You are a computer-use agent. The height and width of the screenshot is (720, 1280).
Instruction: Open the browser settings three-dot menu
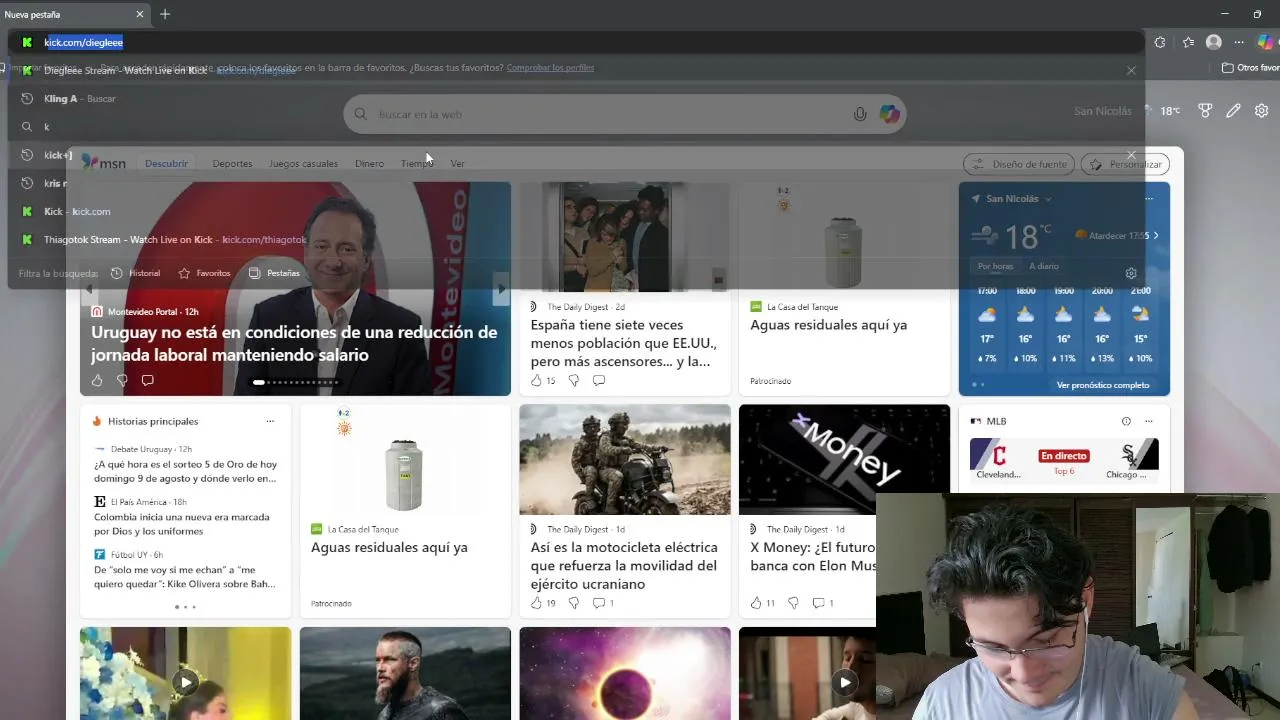coord(1239,42)
